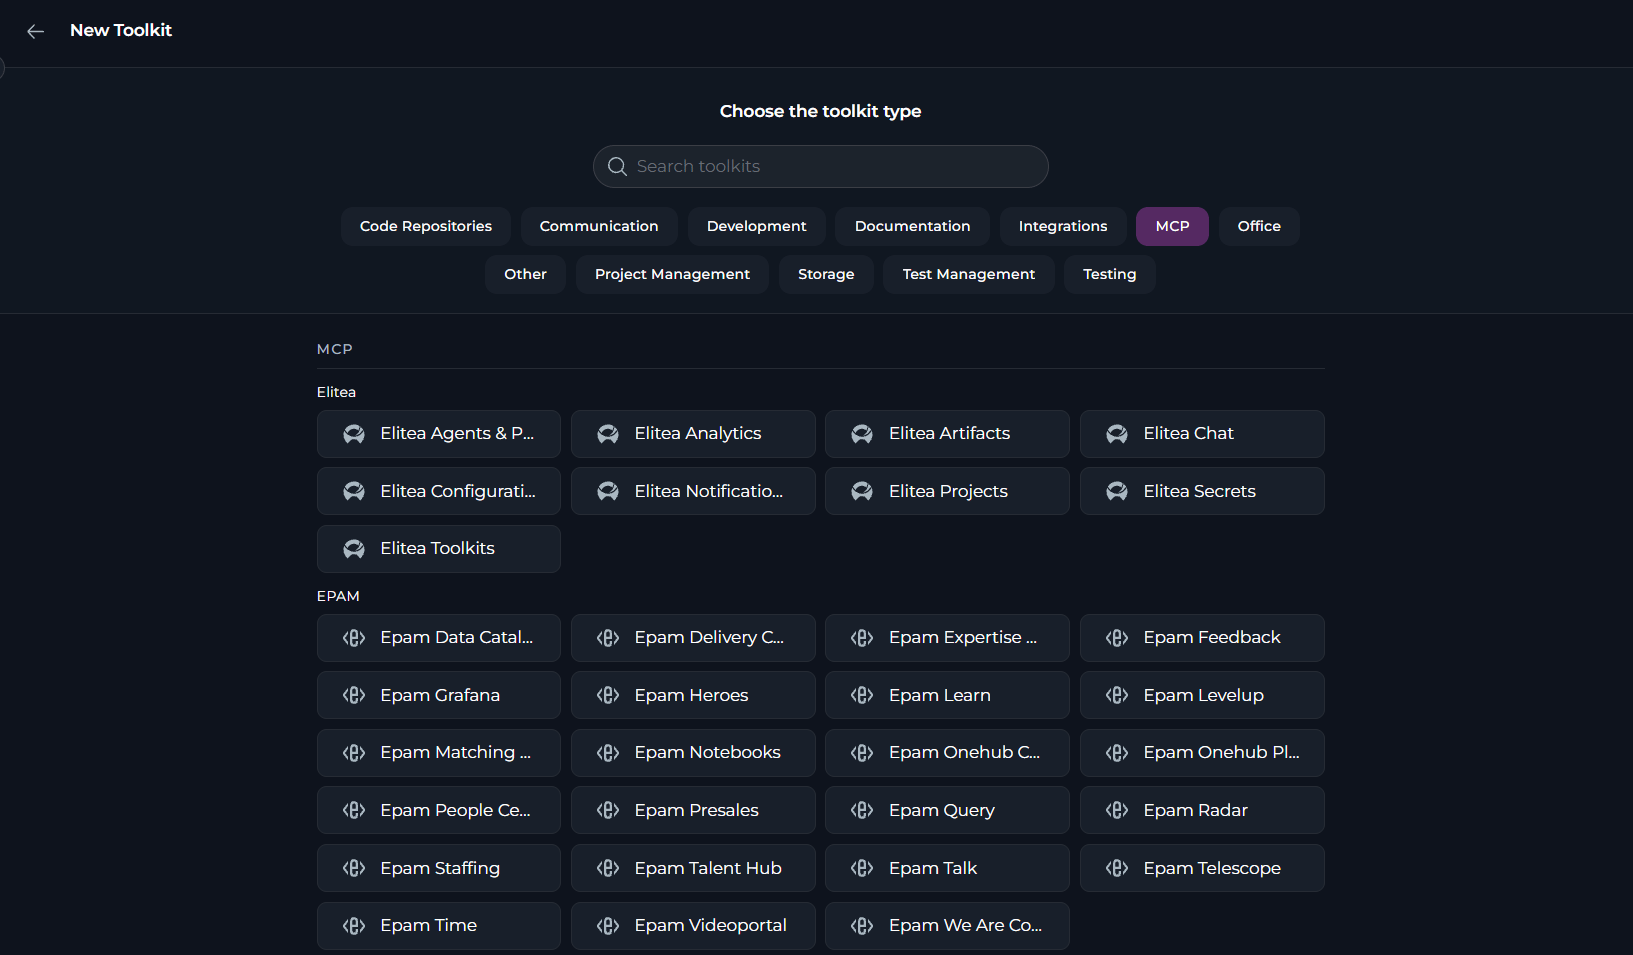Screen dimensions: 1633x955
Task: Open the Integrations category
Action: (x=1063, y=226)
